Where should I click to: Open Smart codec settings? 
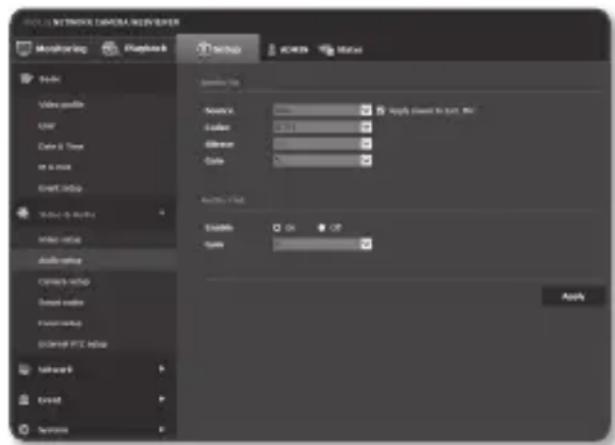61,302
